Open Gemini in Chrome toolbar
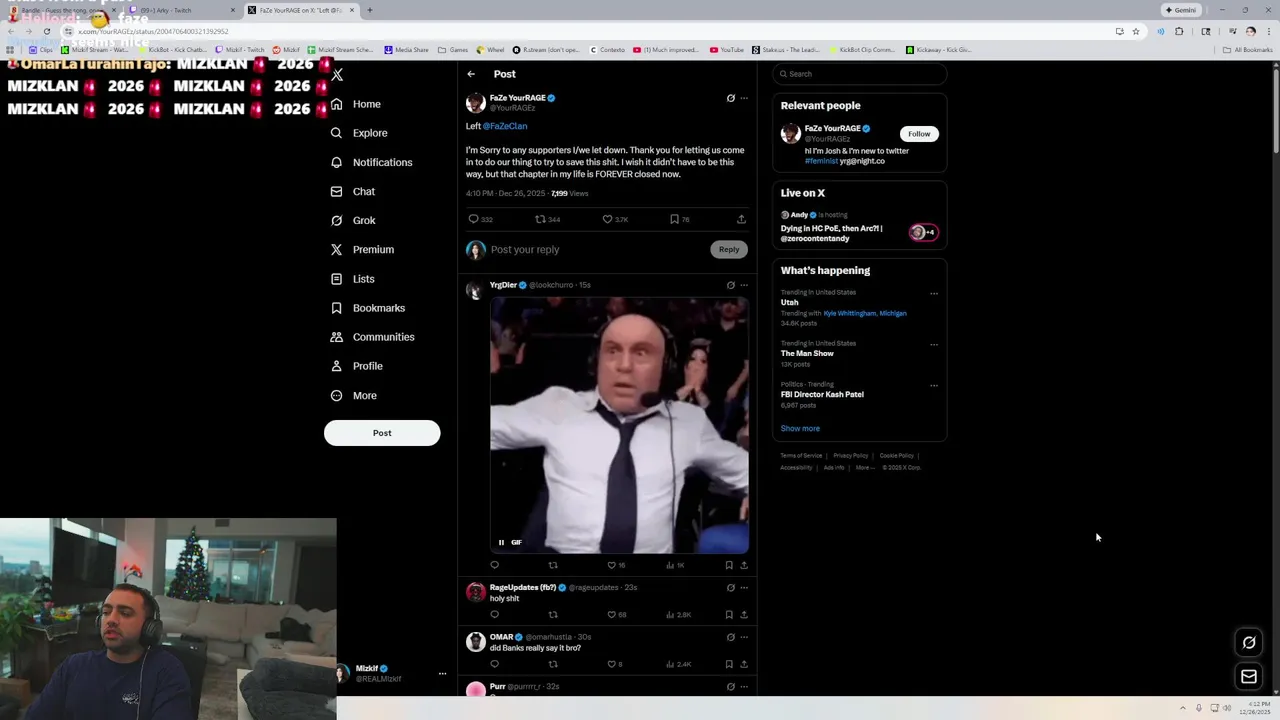The height and width of the screenshot is (720, 1280). point(1180,10)
